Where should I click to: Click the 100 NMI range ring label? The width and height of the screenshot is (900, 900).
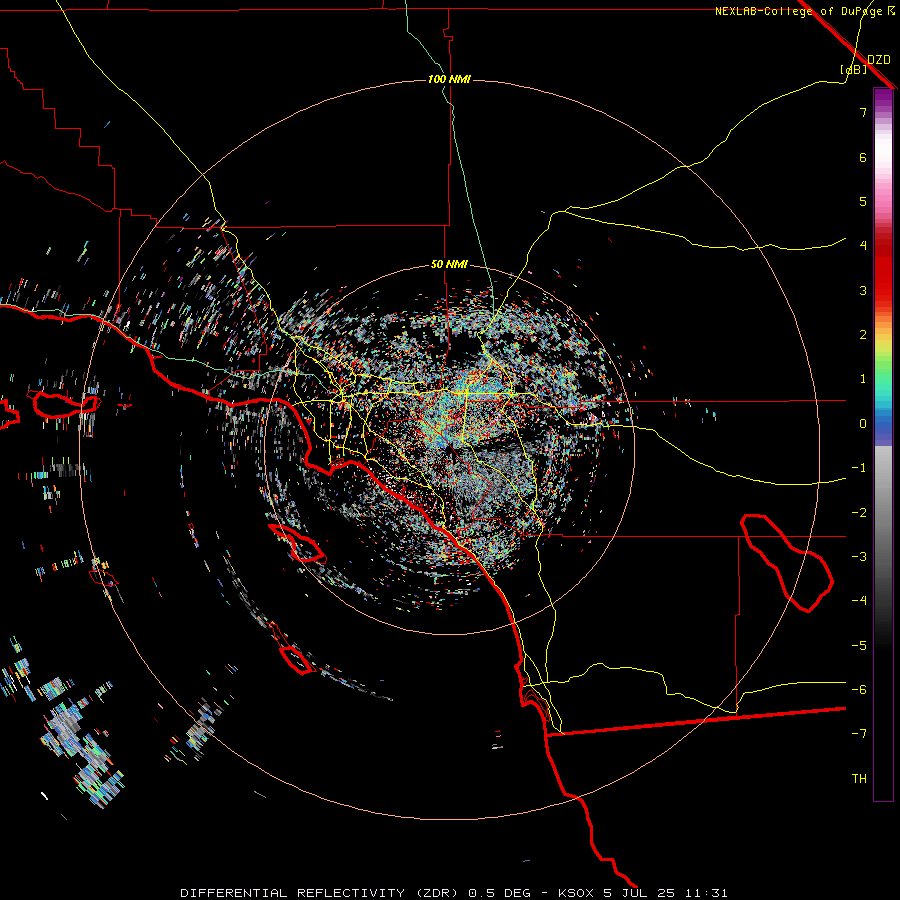pos(449,79)
